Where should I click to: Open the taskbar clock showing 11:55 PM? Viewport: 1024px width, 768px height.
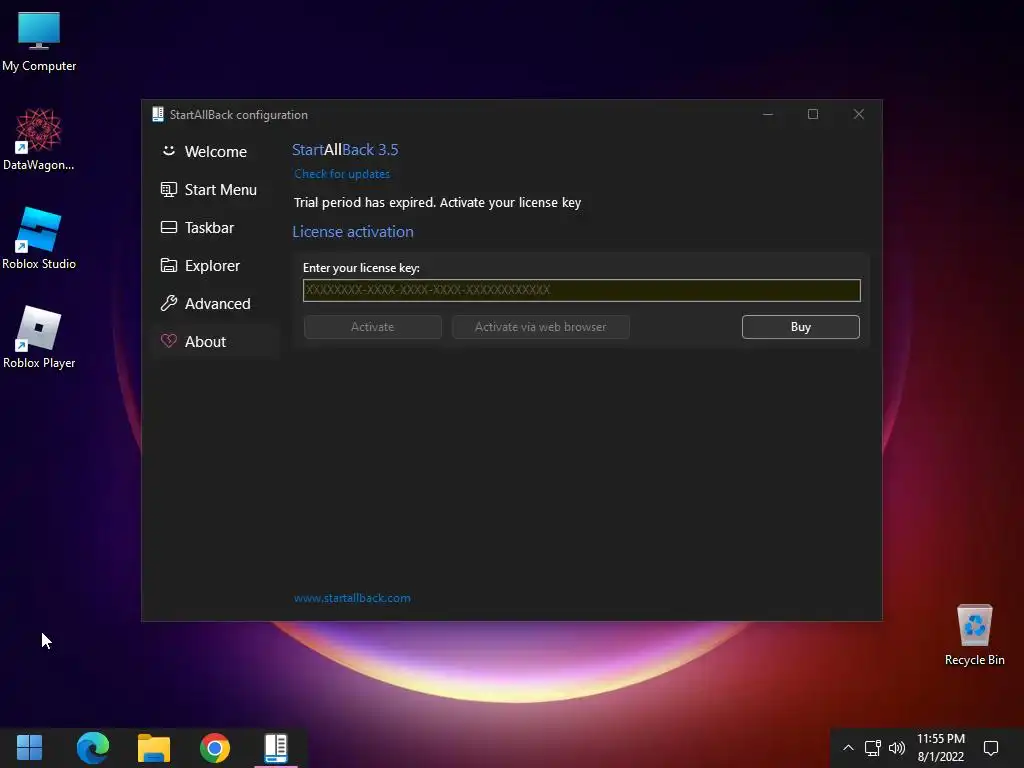(x=940, y=748)
